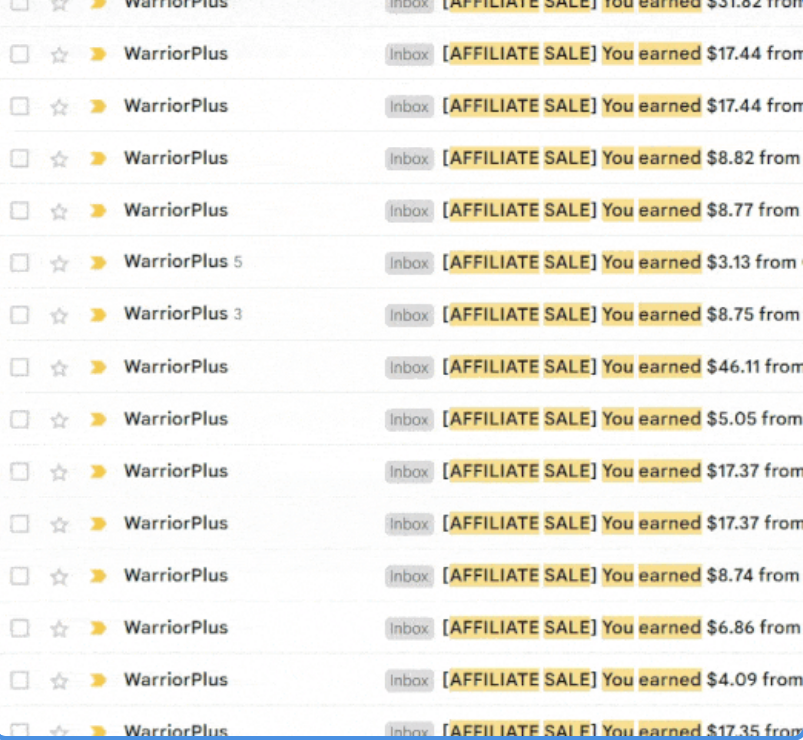The image size is (803, 740).
Task: Select the checkbox for the $8.74 email
Action: coord(19,576)
